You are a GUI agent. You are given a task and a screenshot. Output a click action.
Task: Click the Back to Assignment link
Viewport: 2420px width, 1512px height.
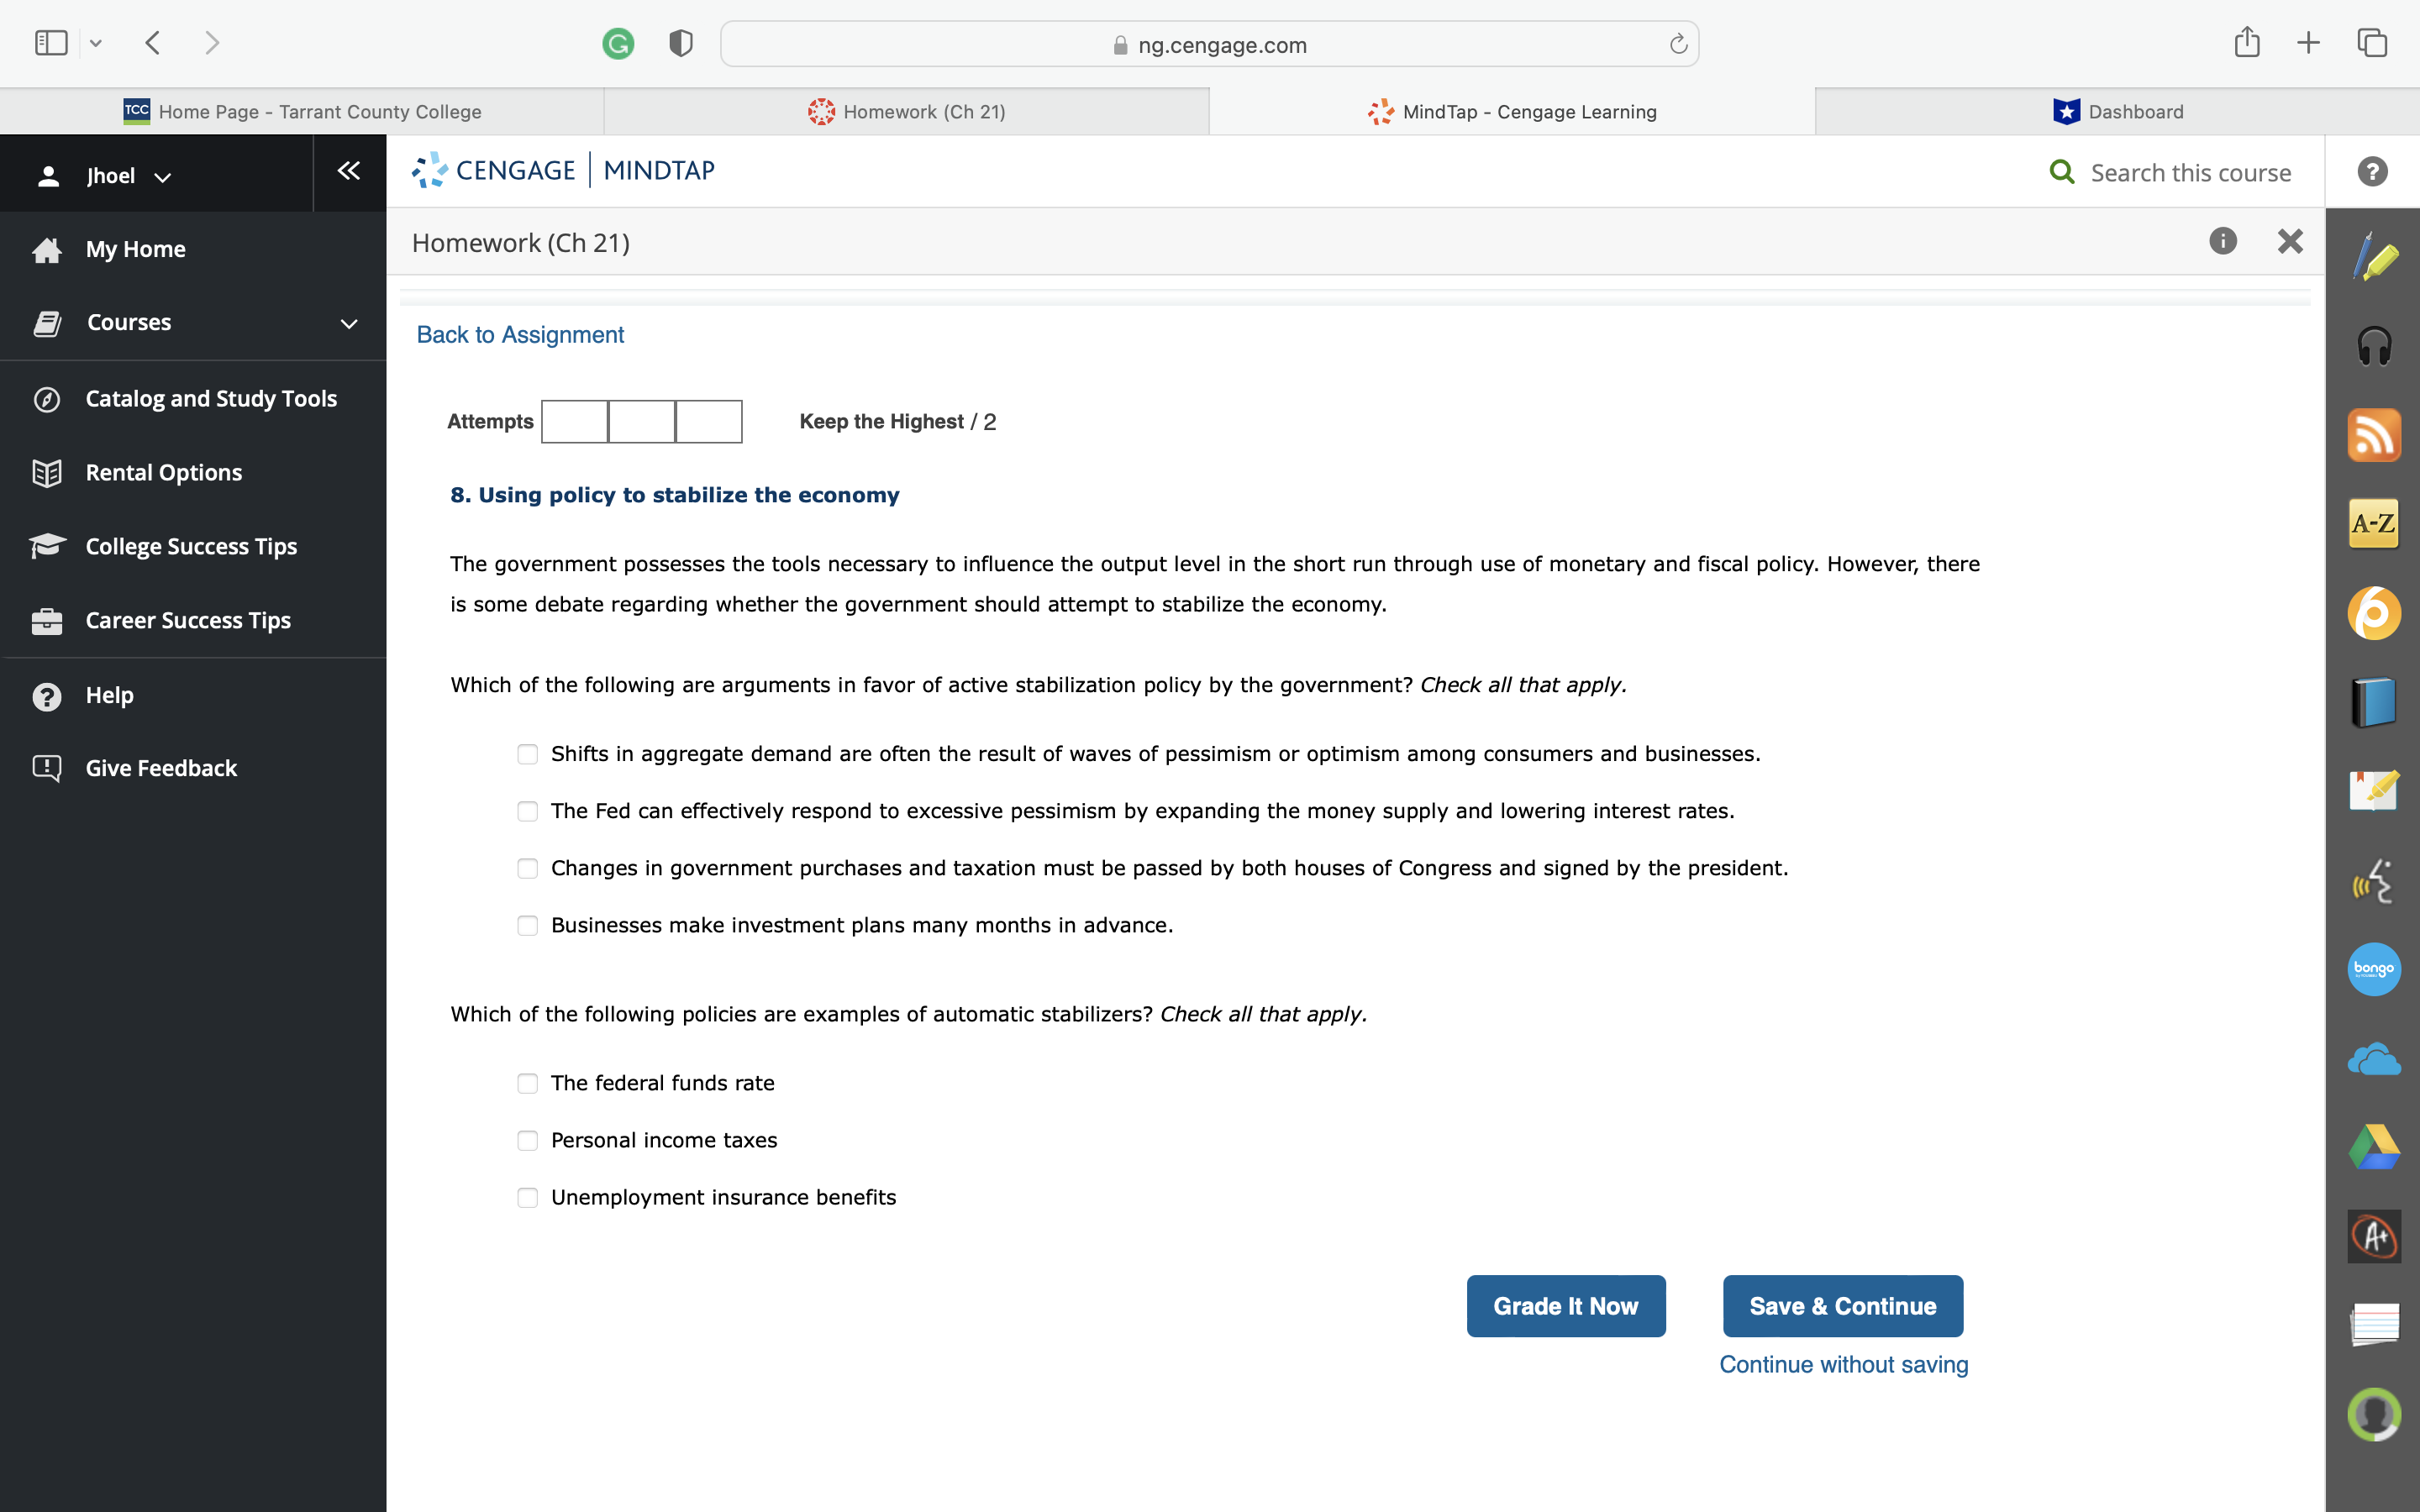[520, 335]
